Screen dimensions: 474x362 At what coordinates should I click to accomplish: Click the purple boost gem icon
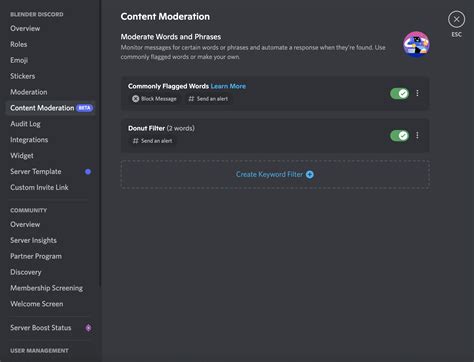(x=88, y=328)
